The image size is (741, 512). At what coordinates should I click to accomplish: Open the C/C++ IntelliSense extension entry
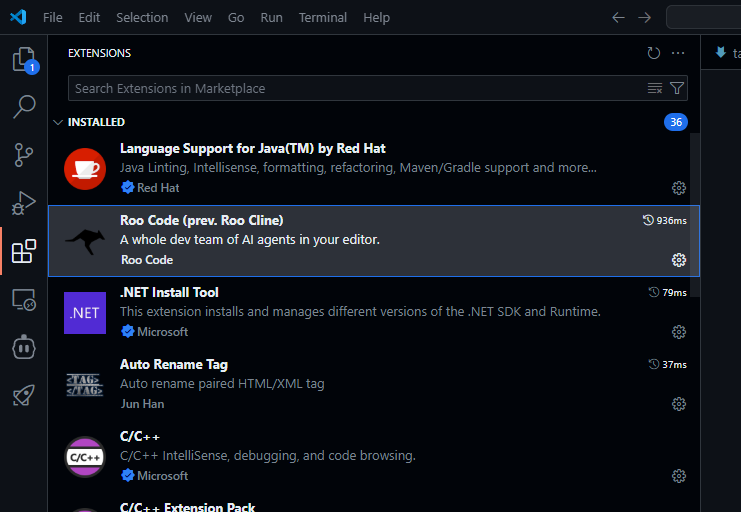click(x=373, y=457)
